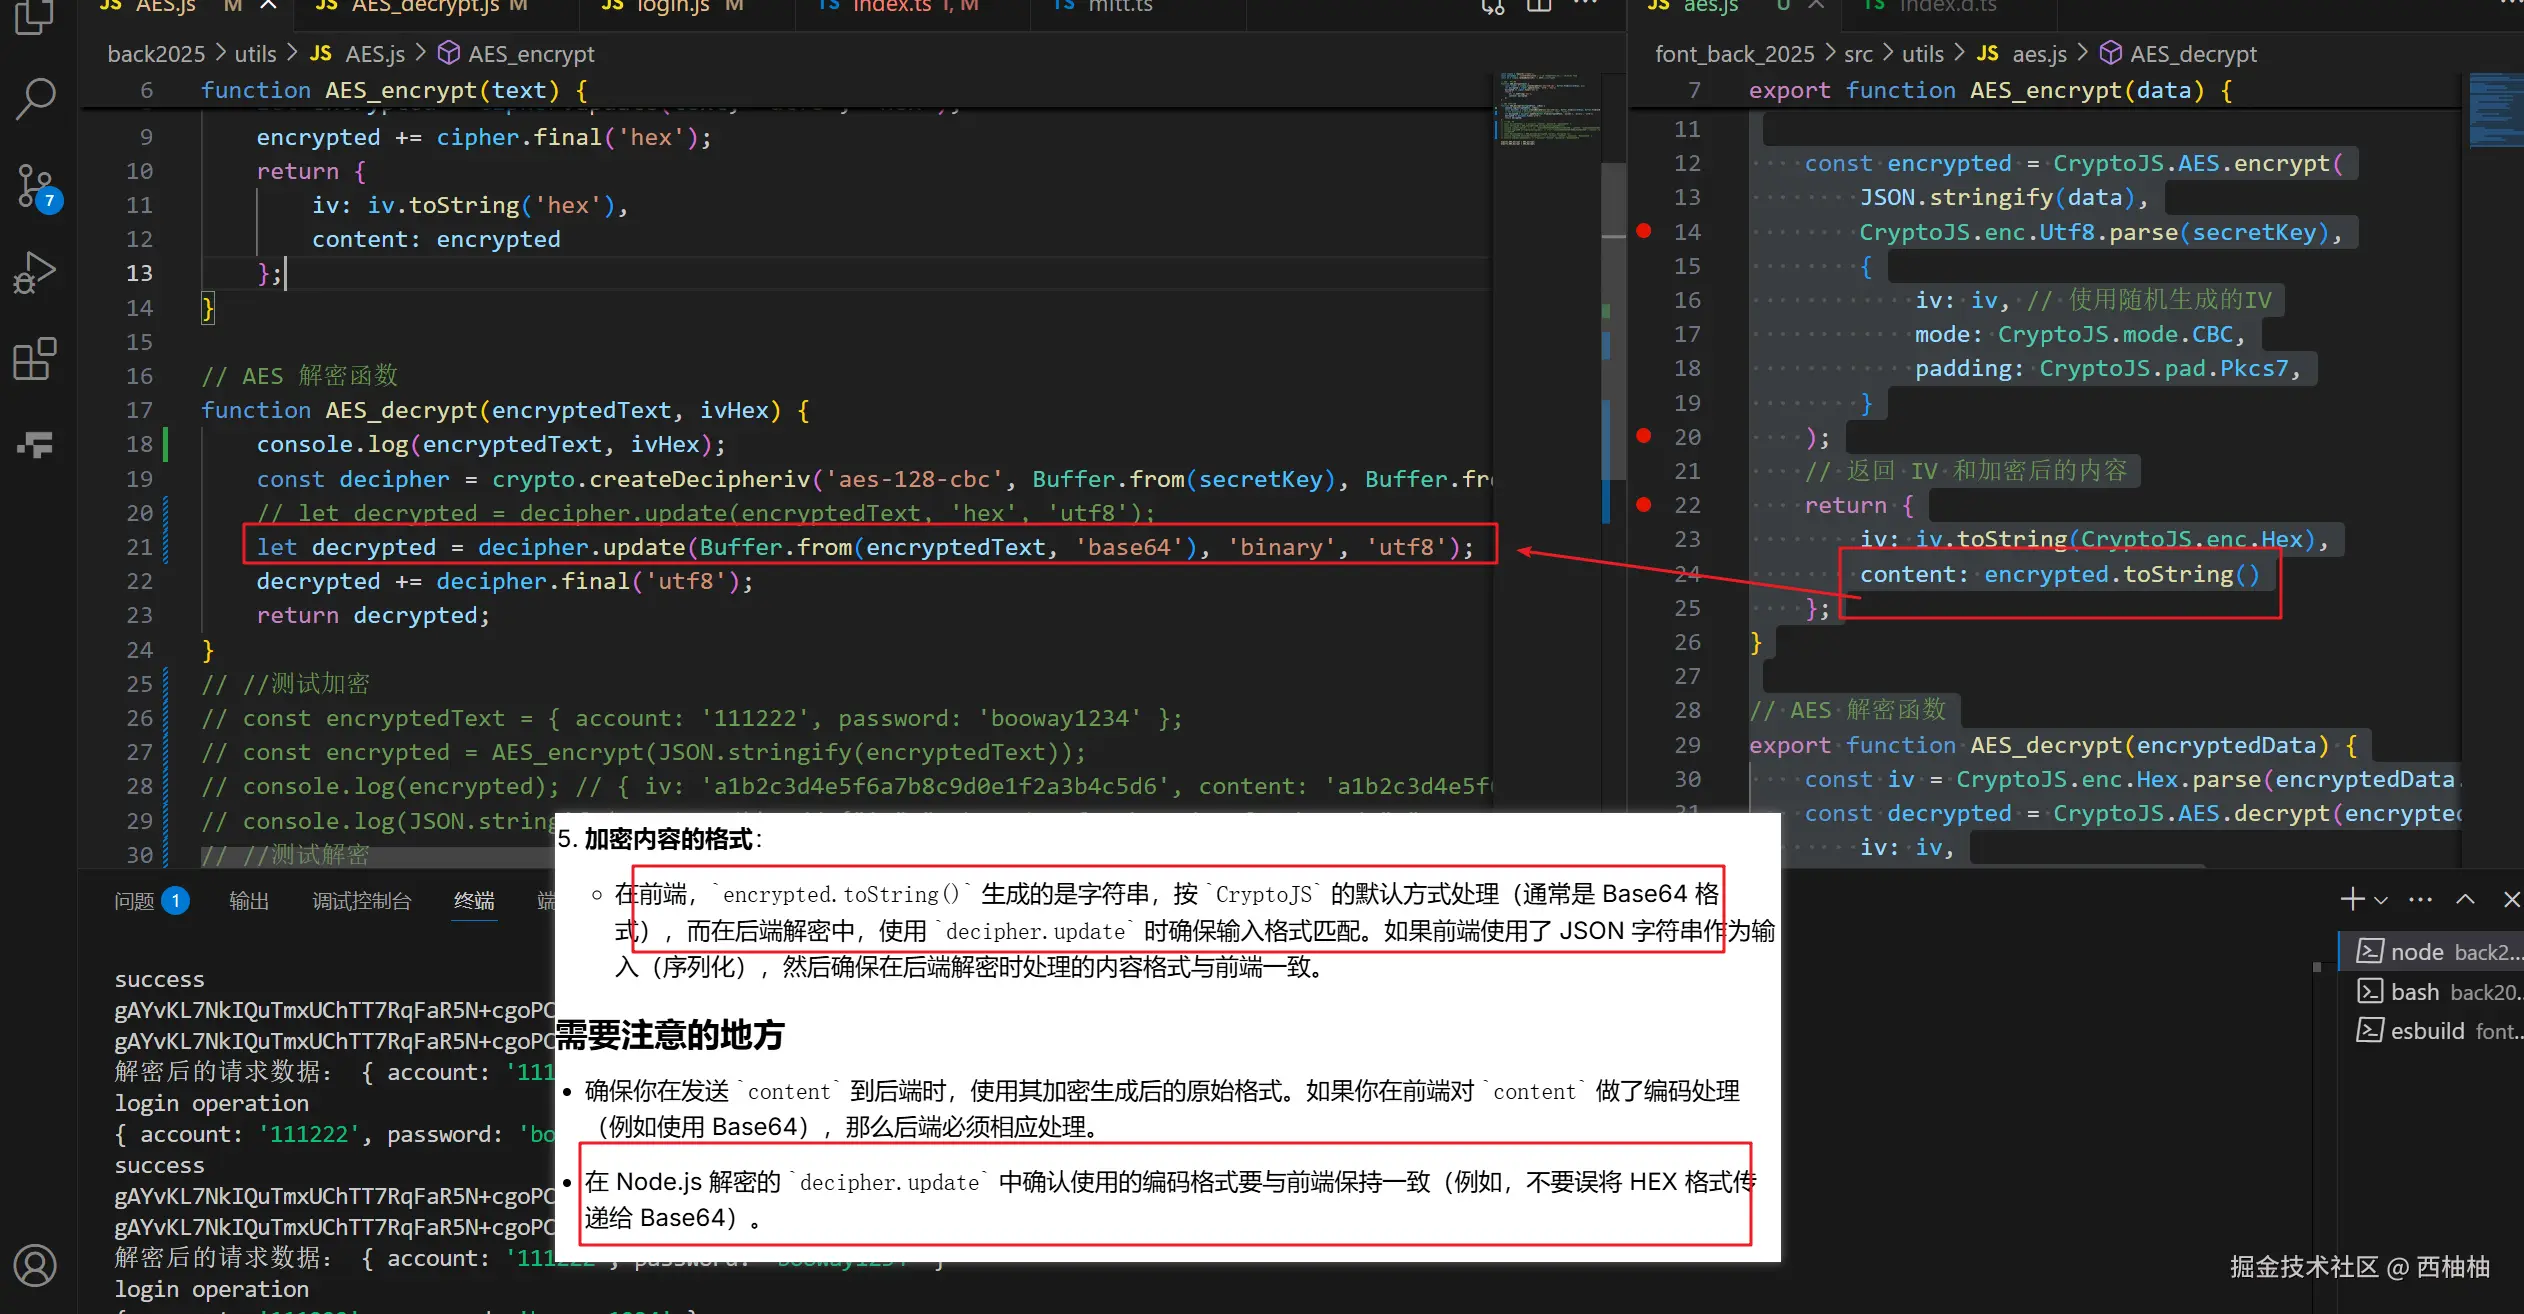Open the Search view in activity bar
The width and height of the screenshot is (2524, 1314).
(36, 99)
